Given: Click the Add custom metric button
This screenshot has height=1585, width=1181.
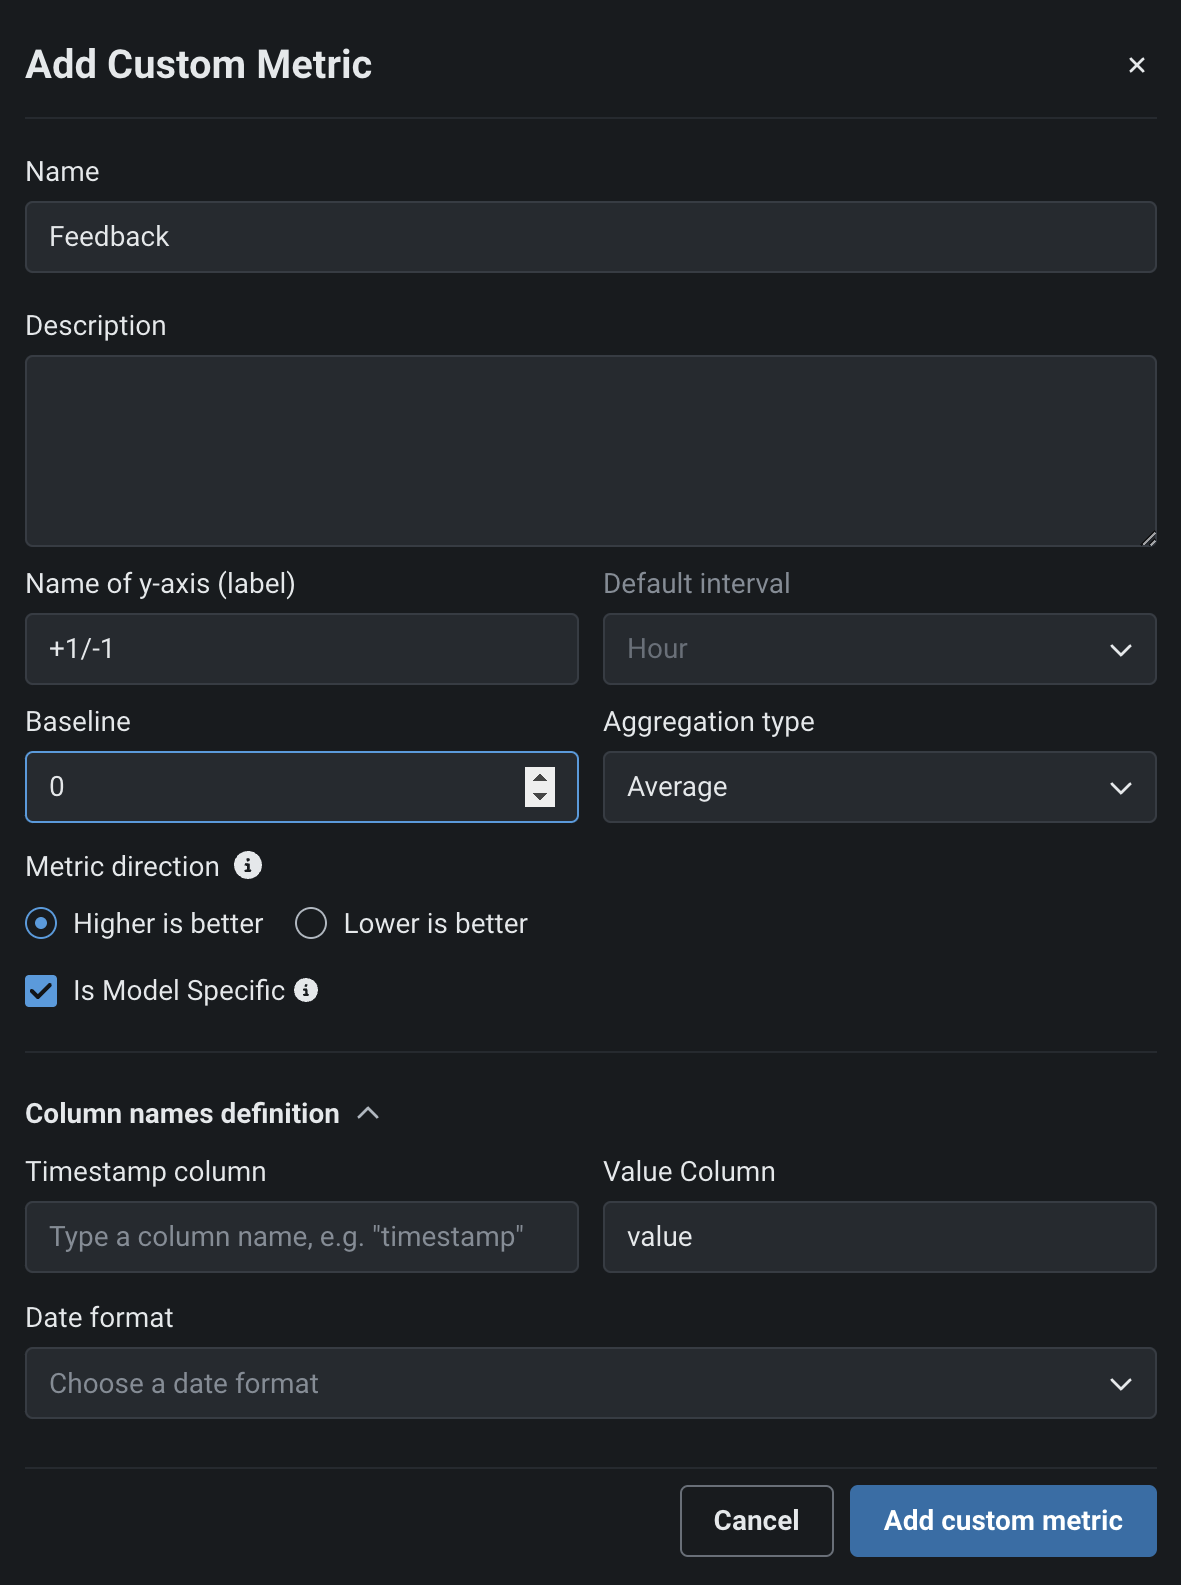Looking at the screenshot, I should coord(1002,1520).
